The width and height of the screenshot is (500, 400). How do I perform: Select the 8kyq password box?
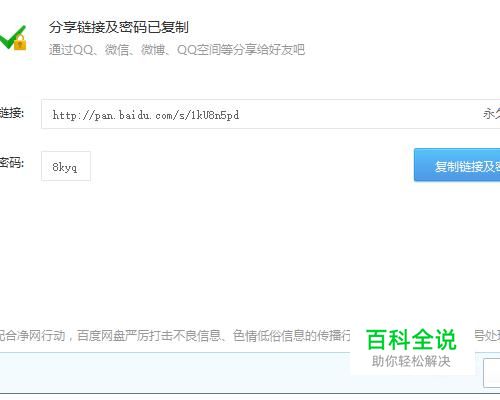point(66,166)
